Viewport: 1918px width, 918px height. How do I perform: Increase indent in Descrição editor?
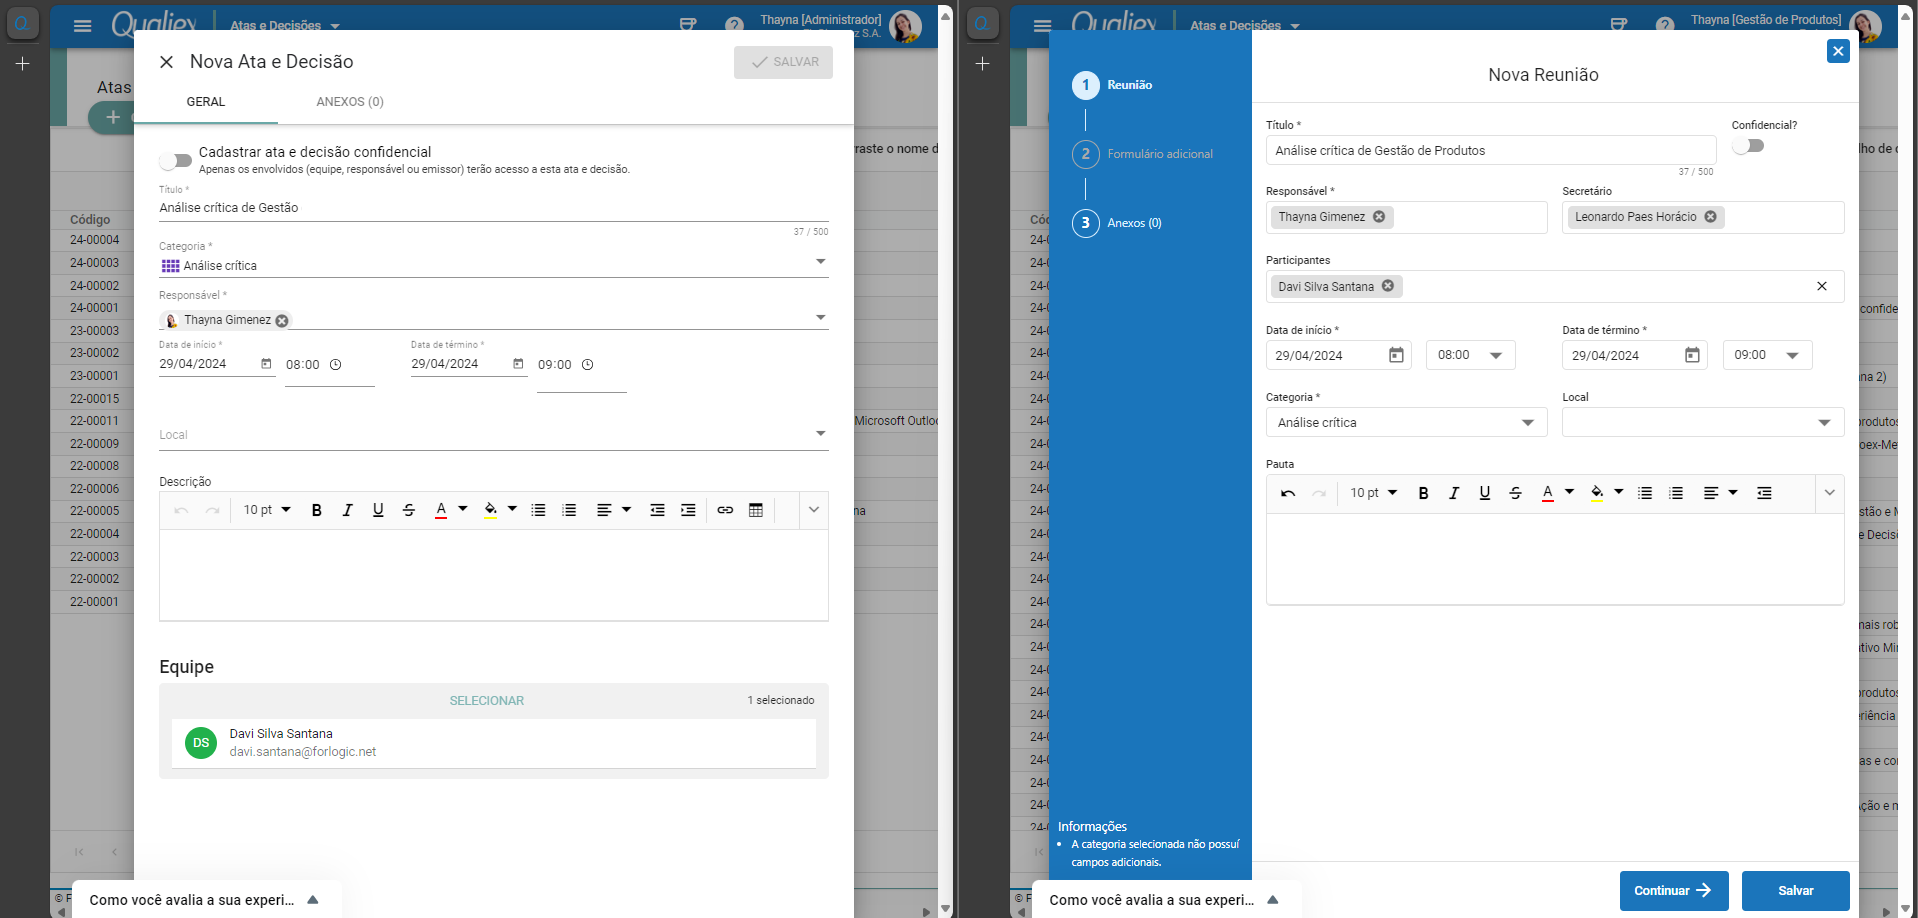(x=688, y=510)
